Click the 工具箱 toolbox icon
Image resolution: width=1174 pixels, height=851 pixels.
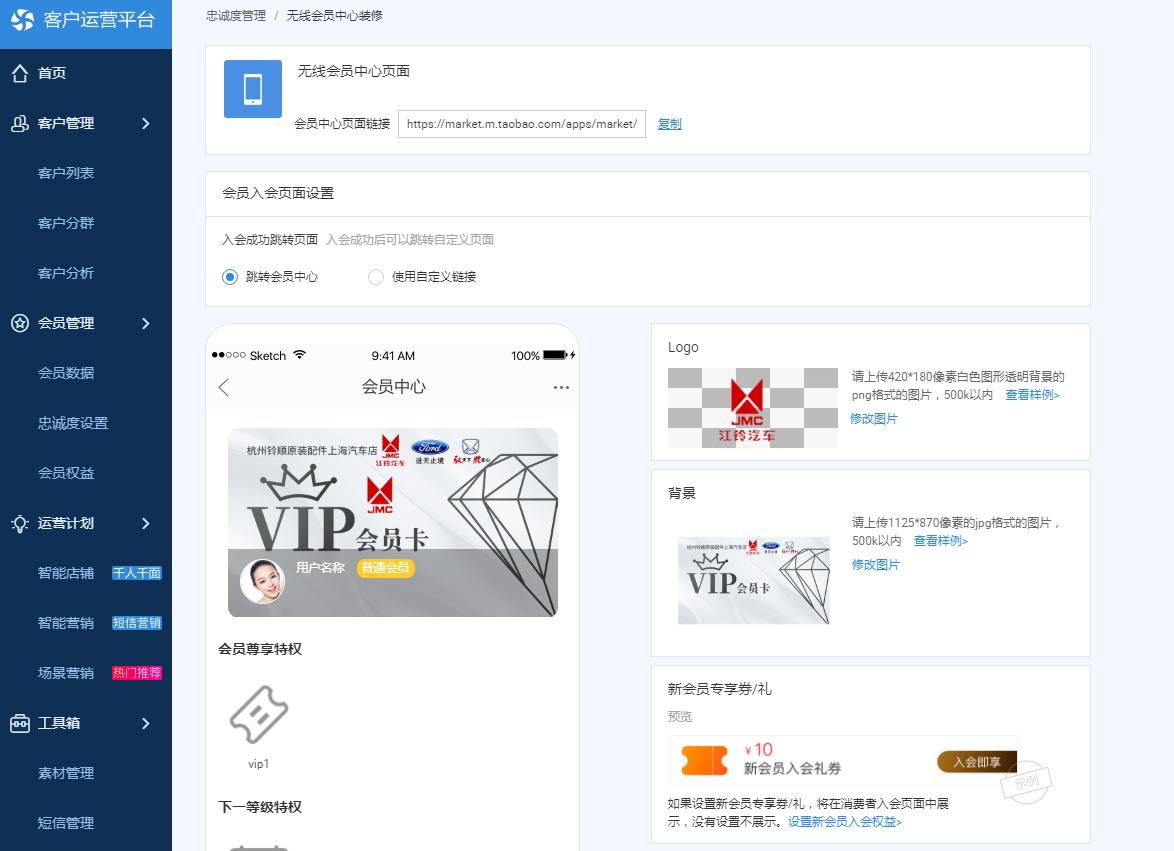click(x=20, y=723)
